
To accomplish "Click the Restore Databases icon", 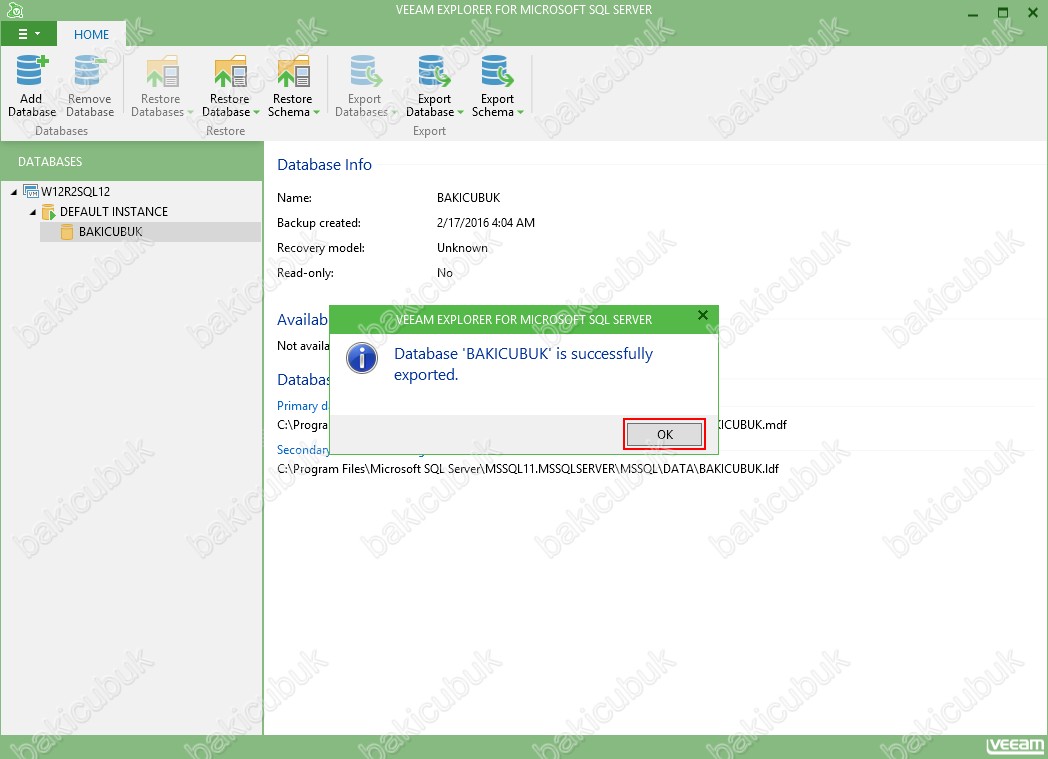I will (x=161, y=71).
